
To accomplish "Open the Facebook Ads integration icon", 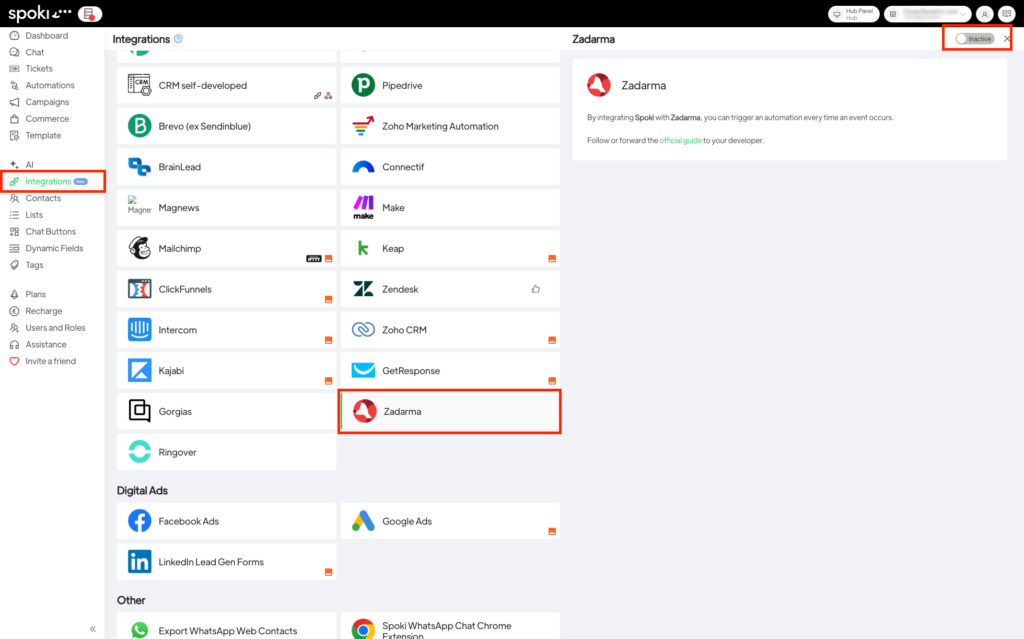I will (x=140, y=521).
